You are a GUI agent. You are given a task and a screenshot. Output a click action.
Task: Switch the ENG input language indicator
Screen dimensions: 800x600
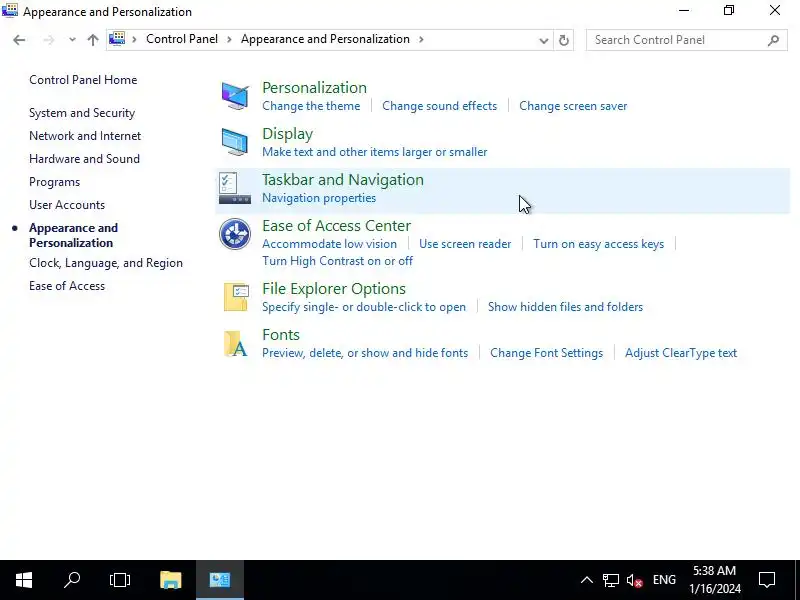coord(664,580)
